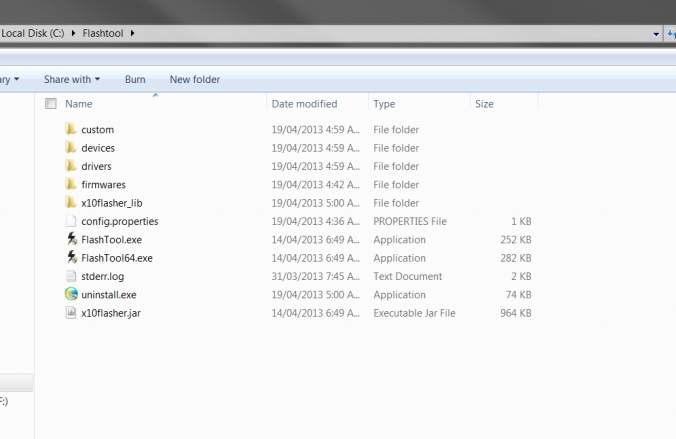Select the uninstall.exe file name
Screen dimensions: 676x439
coord(109,295)
